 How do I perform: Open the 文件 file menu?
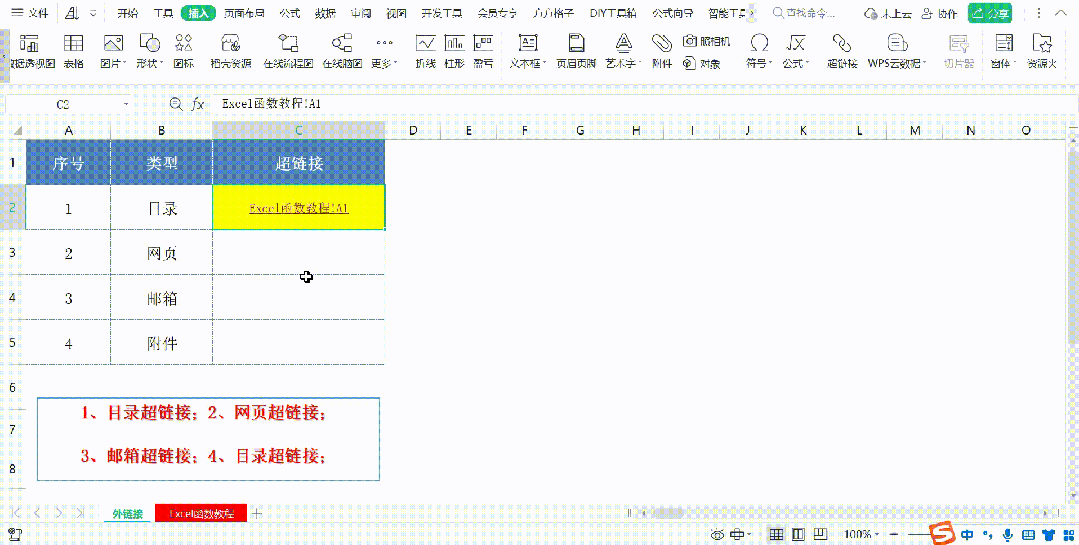click(29, 13)
